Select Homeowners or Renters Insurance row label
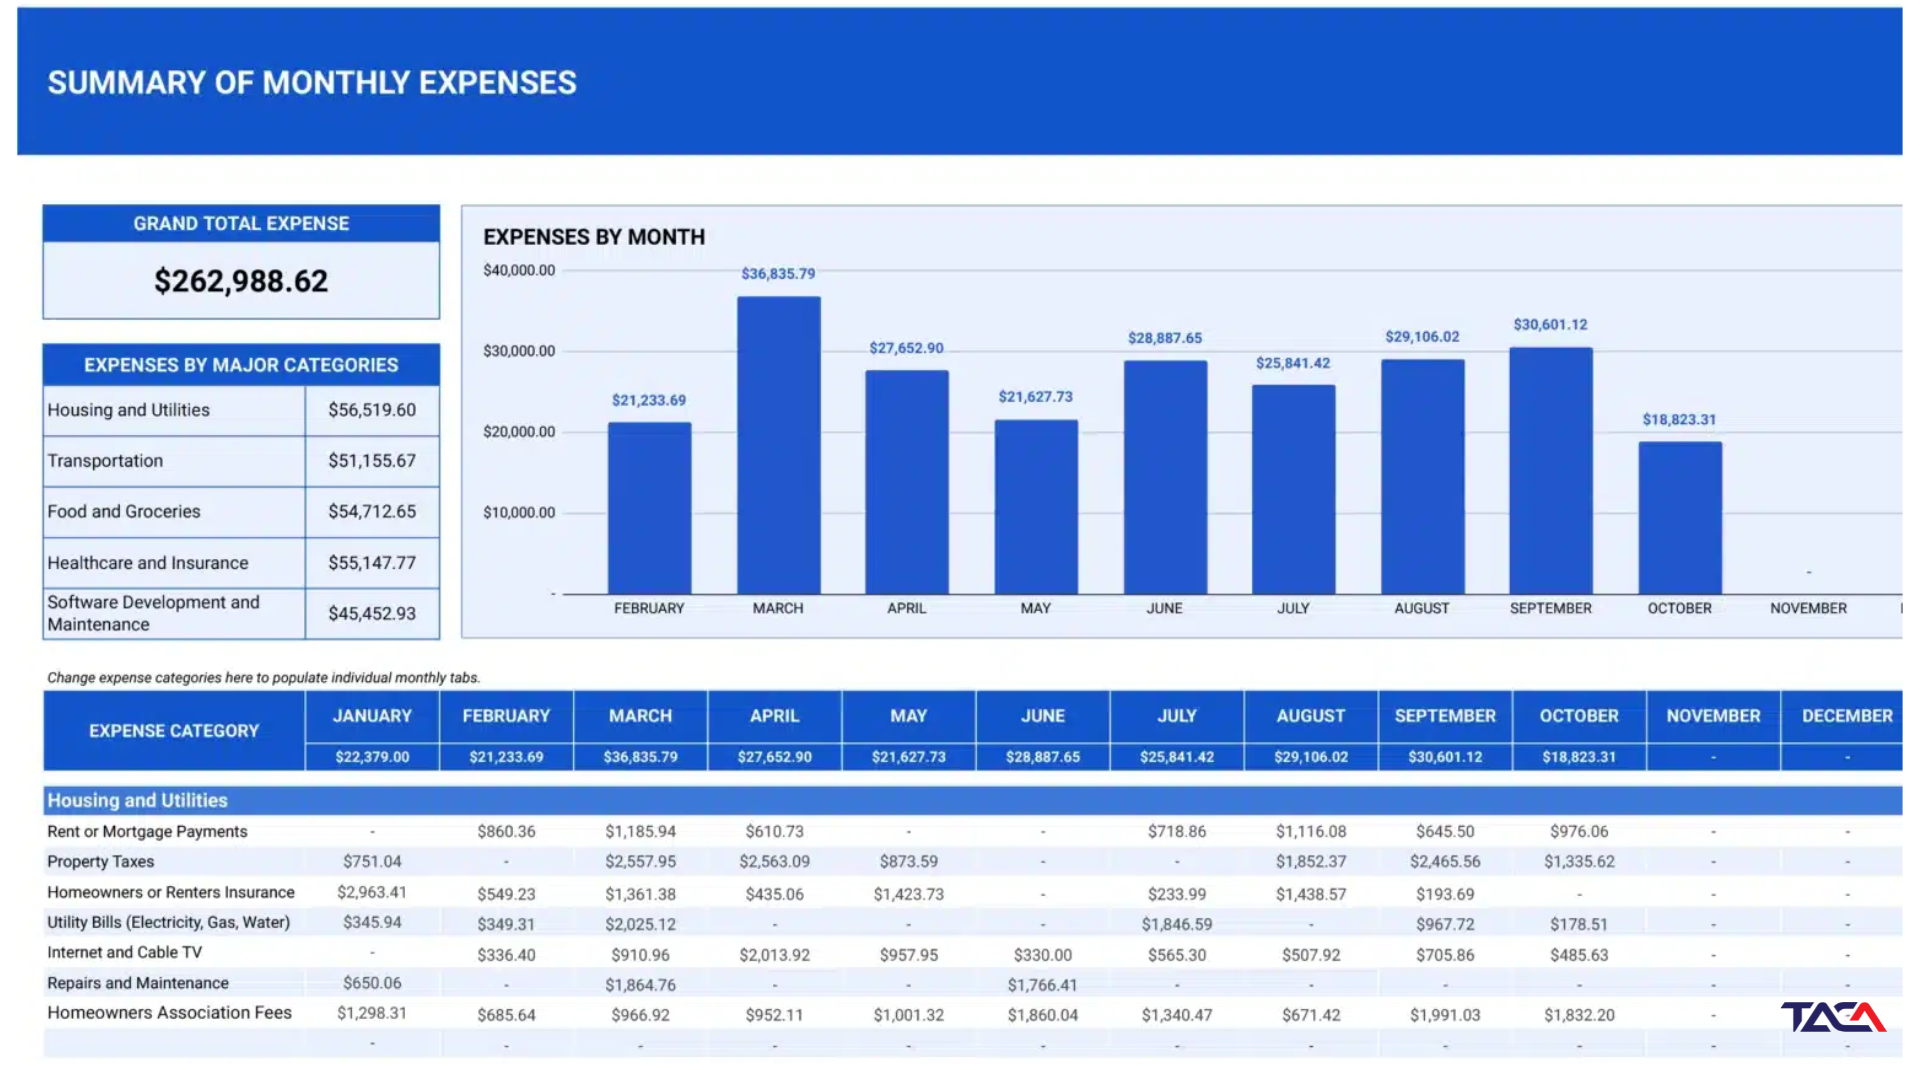The image size is (1920, 1080). (171, 892)
